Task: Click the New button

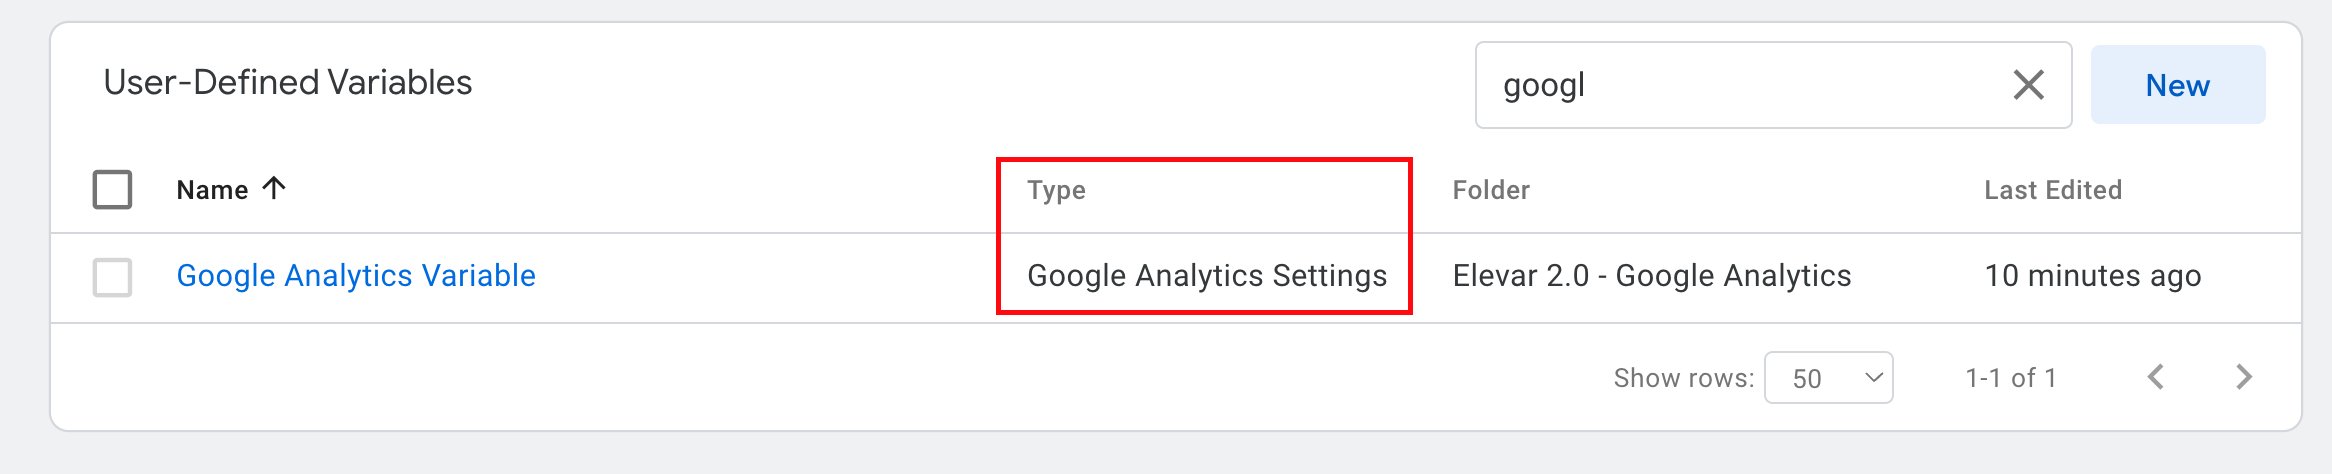Action: pos(2177,85)
